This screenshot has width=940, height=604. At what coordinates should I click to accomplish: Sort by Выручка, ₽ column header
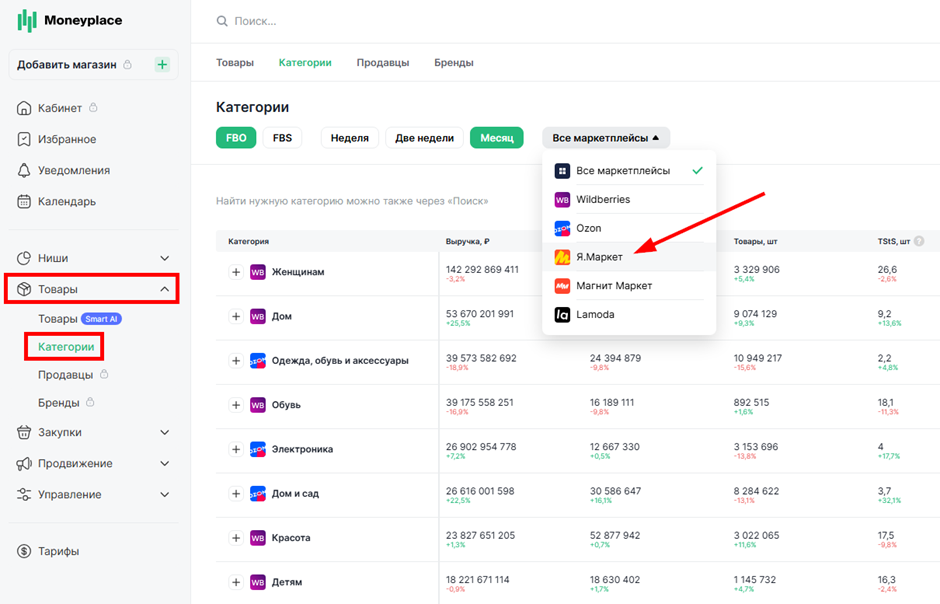pyautogui.click(x=468, y=241)
